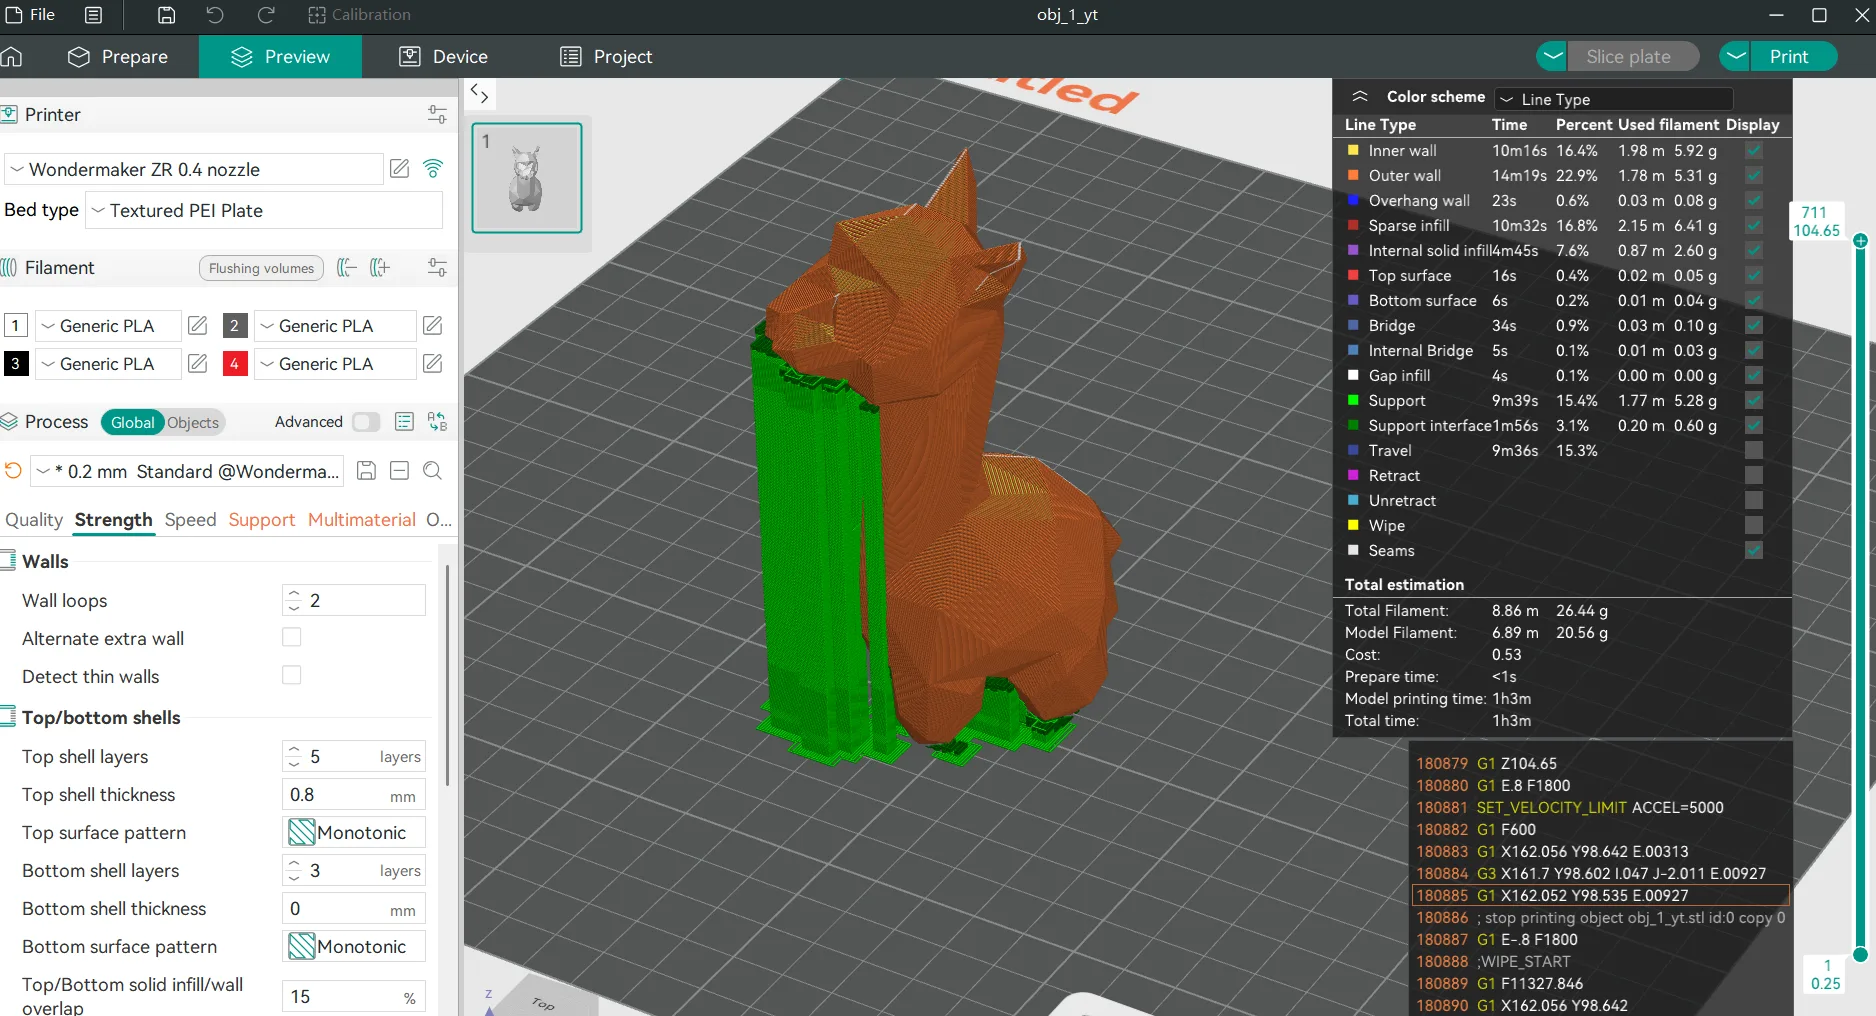This screenshot has width=1876, height=1016.
Task: Collapse the Color scheme legend panel
Action: 1360,97
